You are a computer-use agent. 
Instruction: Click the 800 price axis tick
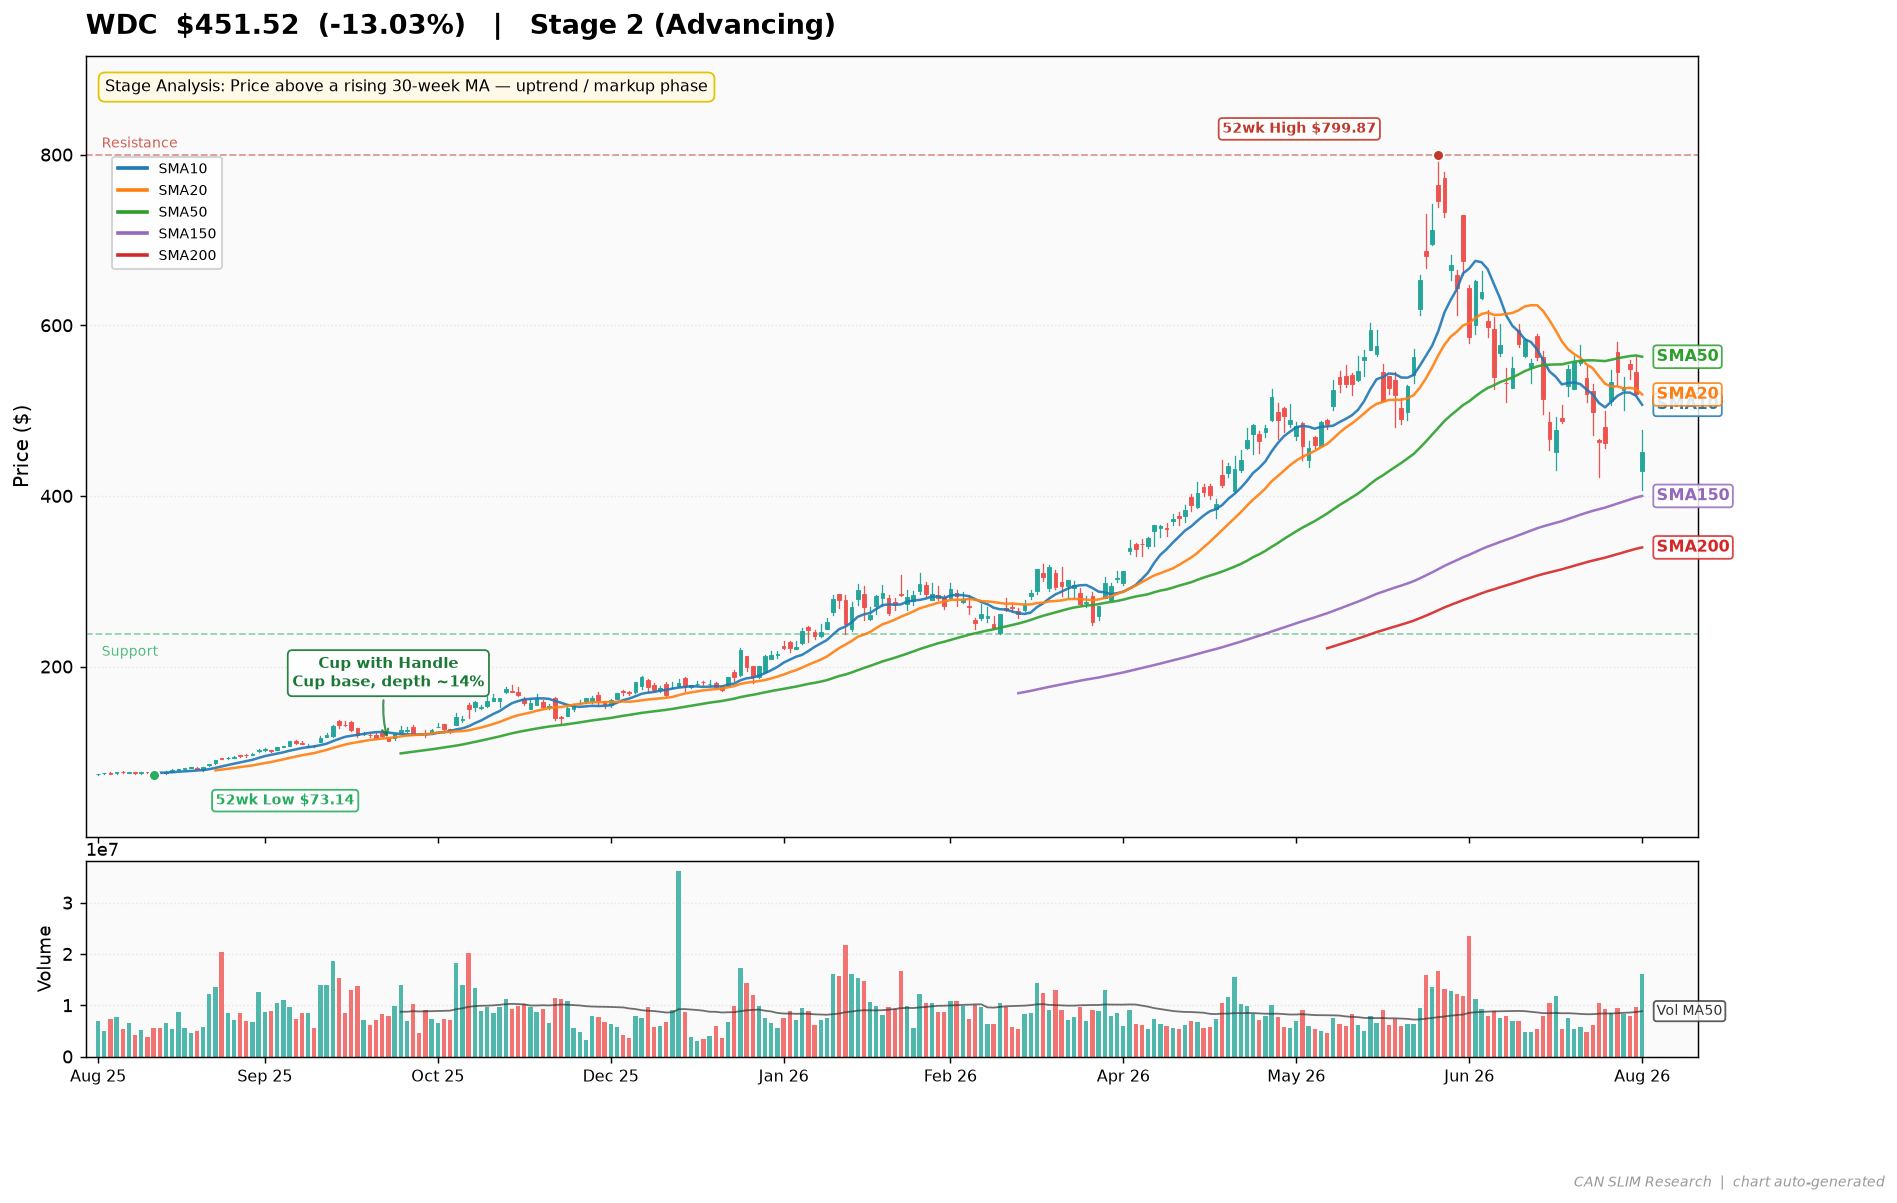click(x=56, y=155)
